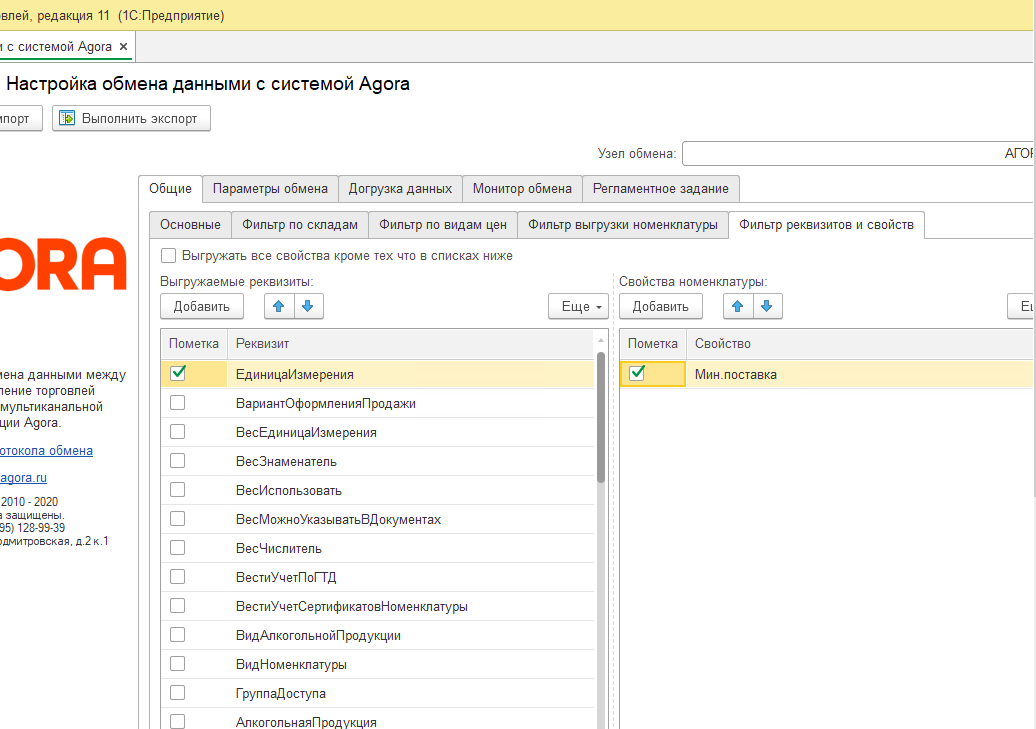Move property up in Свойства номенклатуры
The width and height of the screenshot is (1036, 729).
[x=738, y=306]
